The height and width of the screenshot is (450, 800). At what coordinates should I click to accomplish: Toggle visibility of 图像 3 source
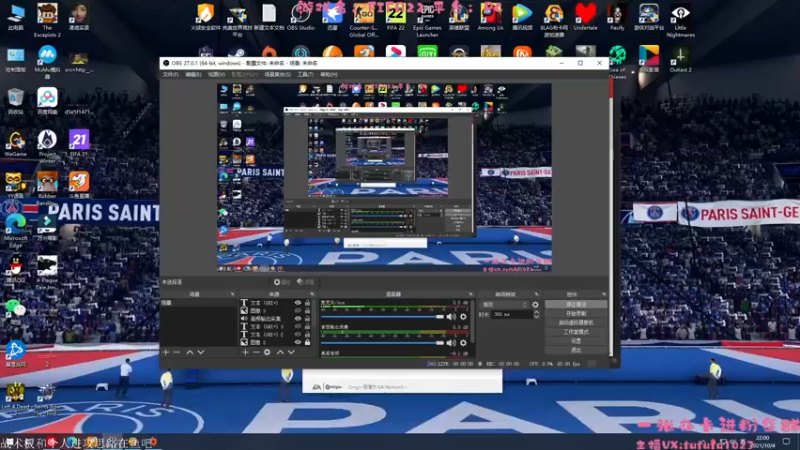pyautogui.click(x=298, y=310)
